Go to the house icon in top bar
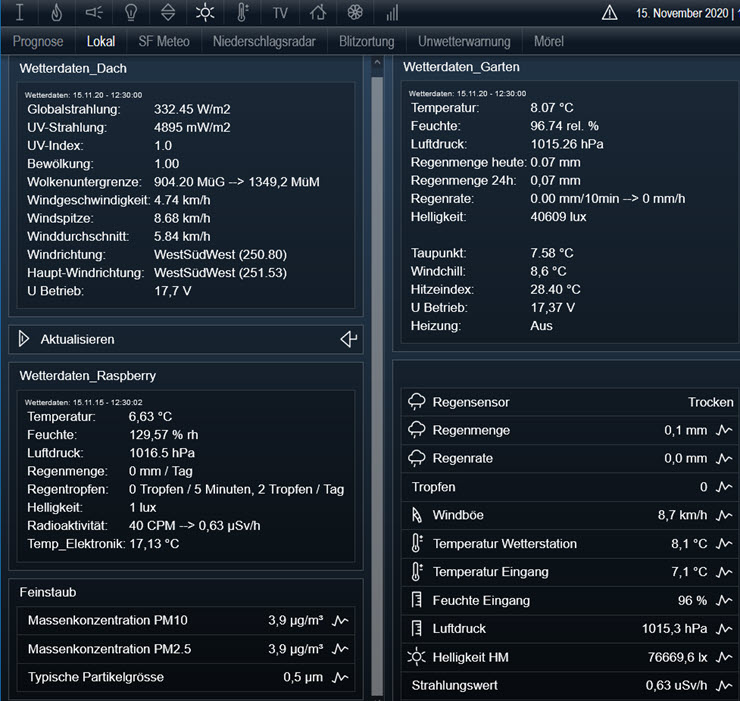 (318, 13)
